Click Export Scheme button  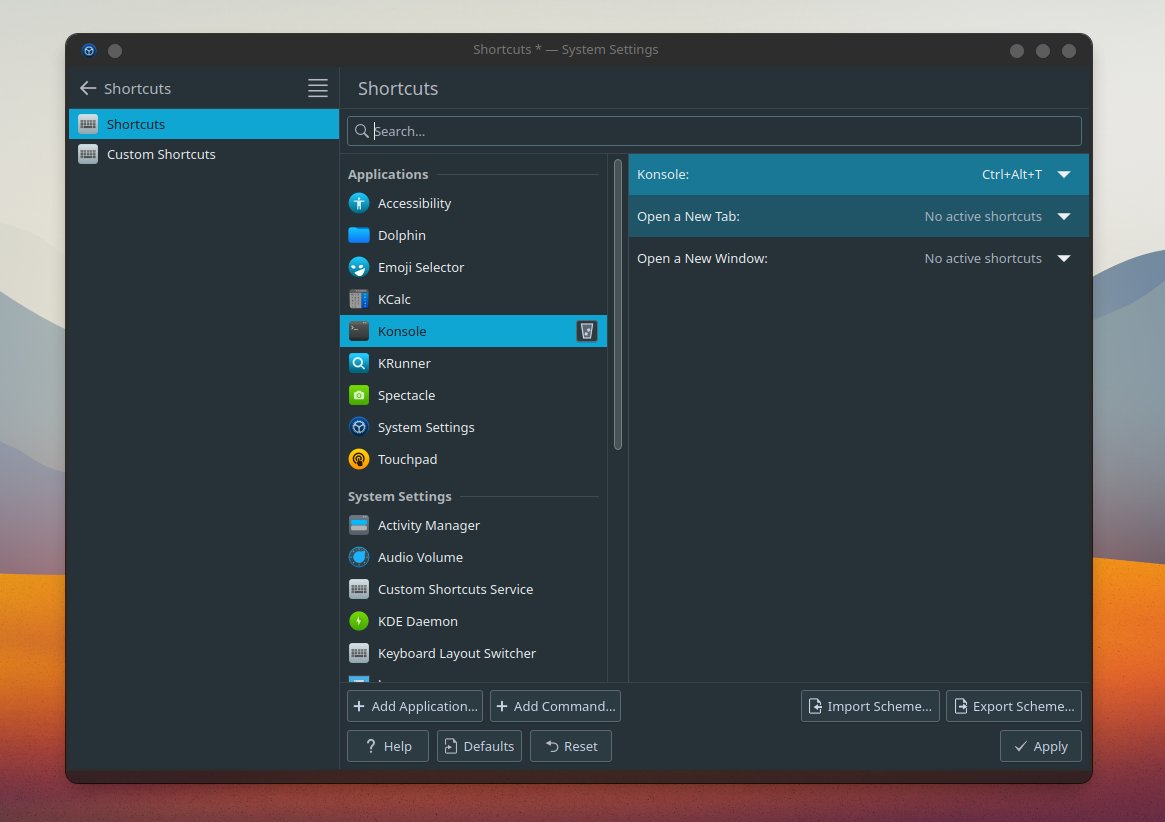tap(1013, 706)
